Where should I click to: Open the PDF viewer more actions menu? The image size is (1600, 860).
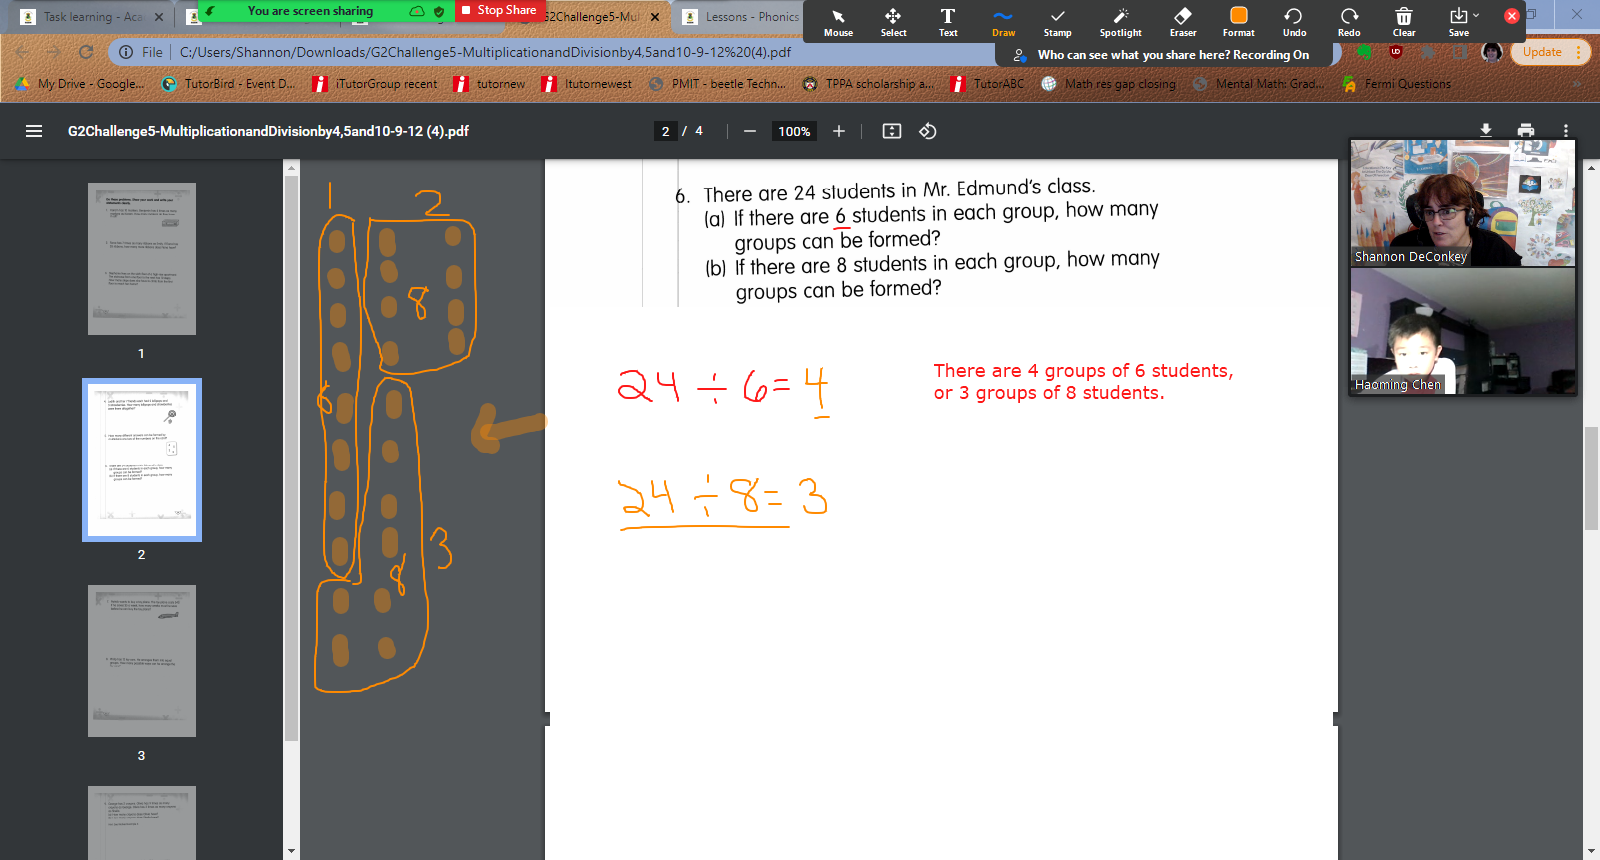point(1566,130)
